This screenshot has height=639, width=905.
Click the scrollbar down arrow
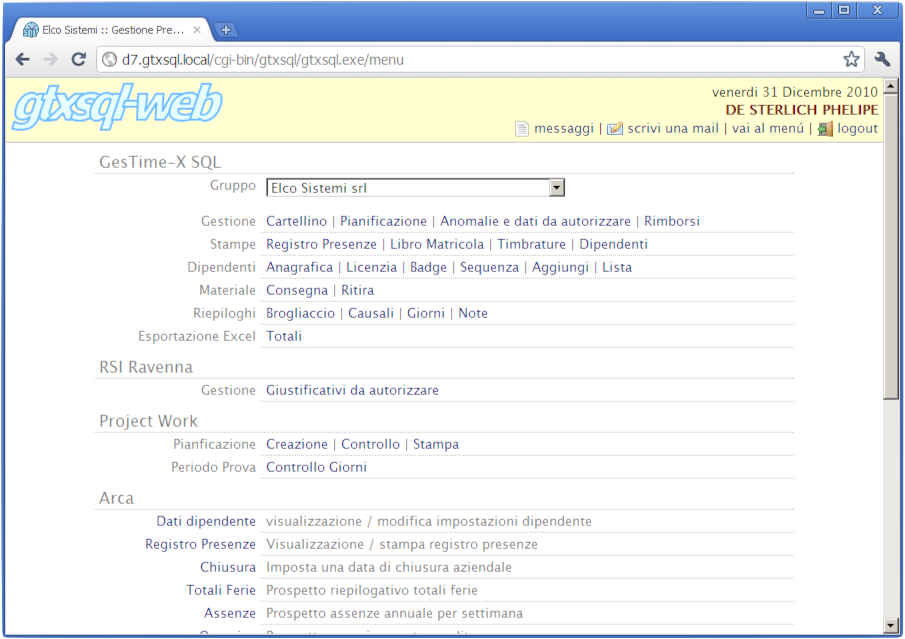[891, 626]
